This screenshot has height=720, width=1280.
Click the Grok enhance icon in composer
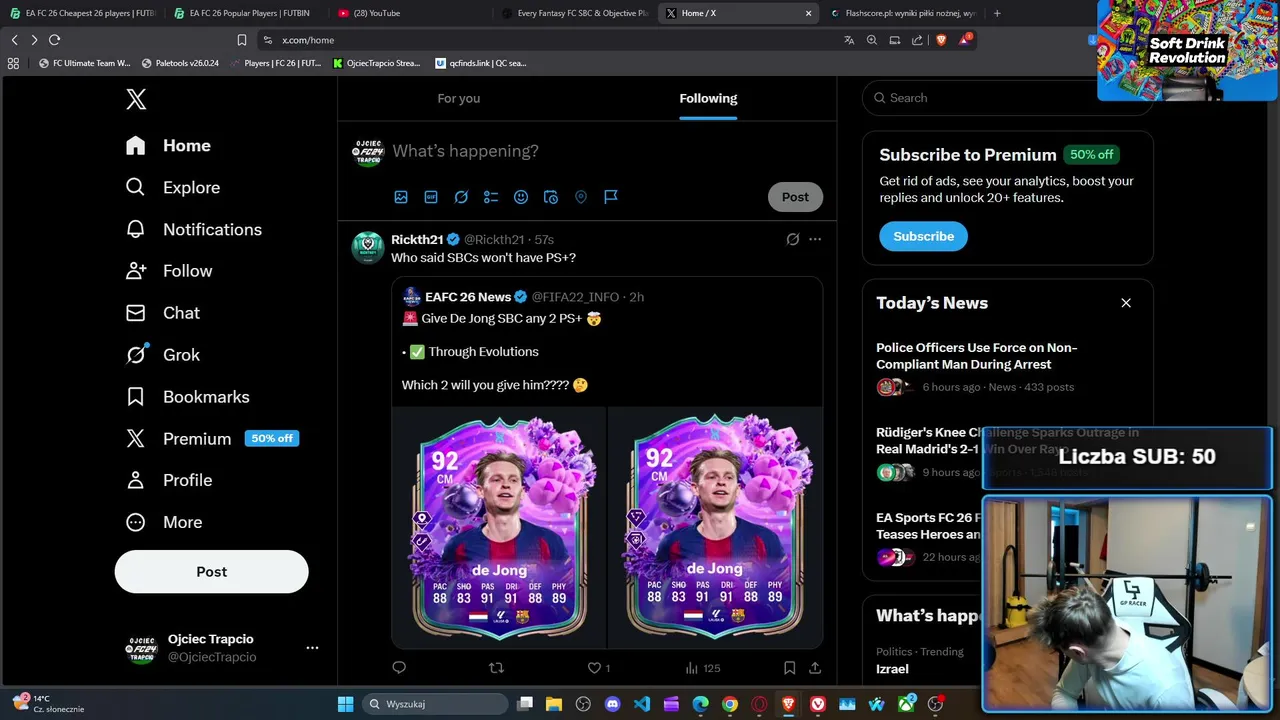click(x=461, y=197)
